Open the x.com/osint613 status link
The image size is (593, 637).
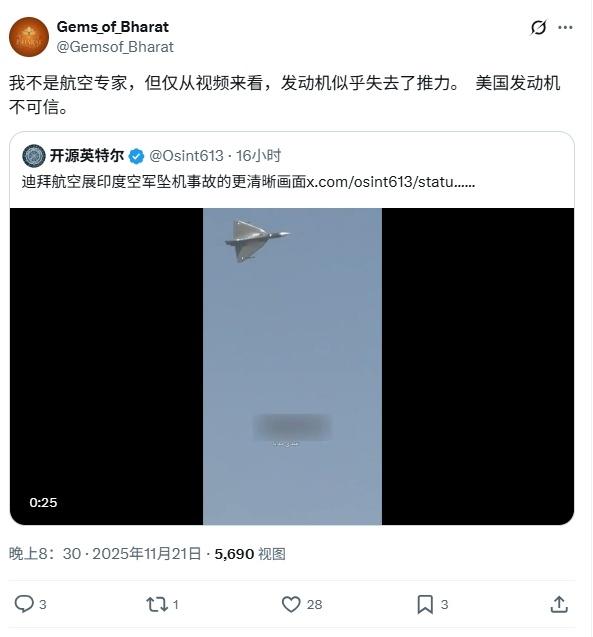[x=390, y=182]
